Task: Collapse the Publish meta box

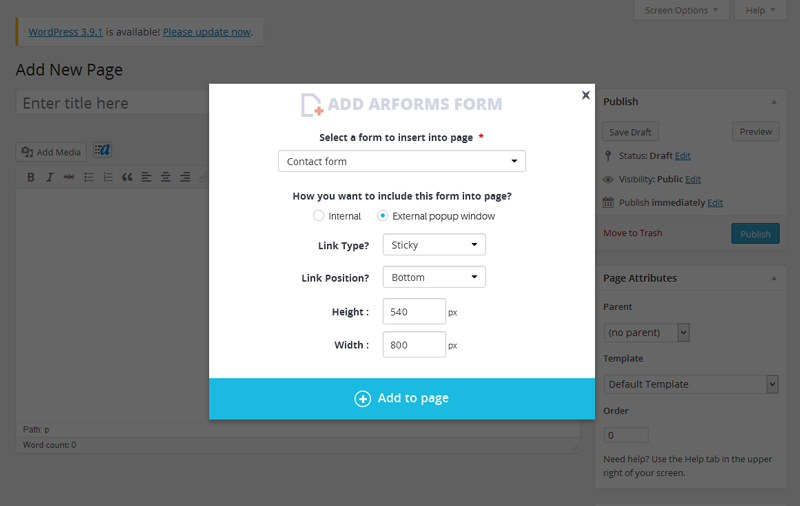Action: point(774,102)
